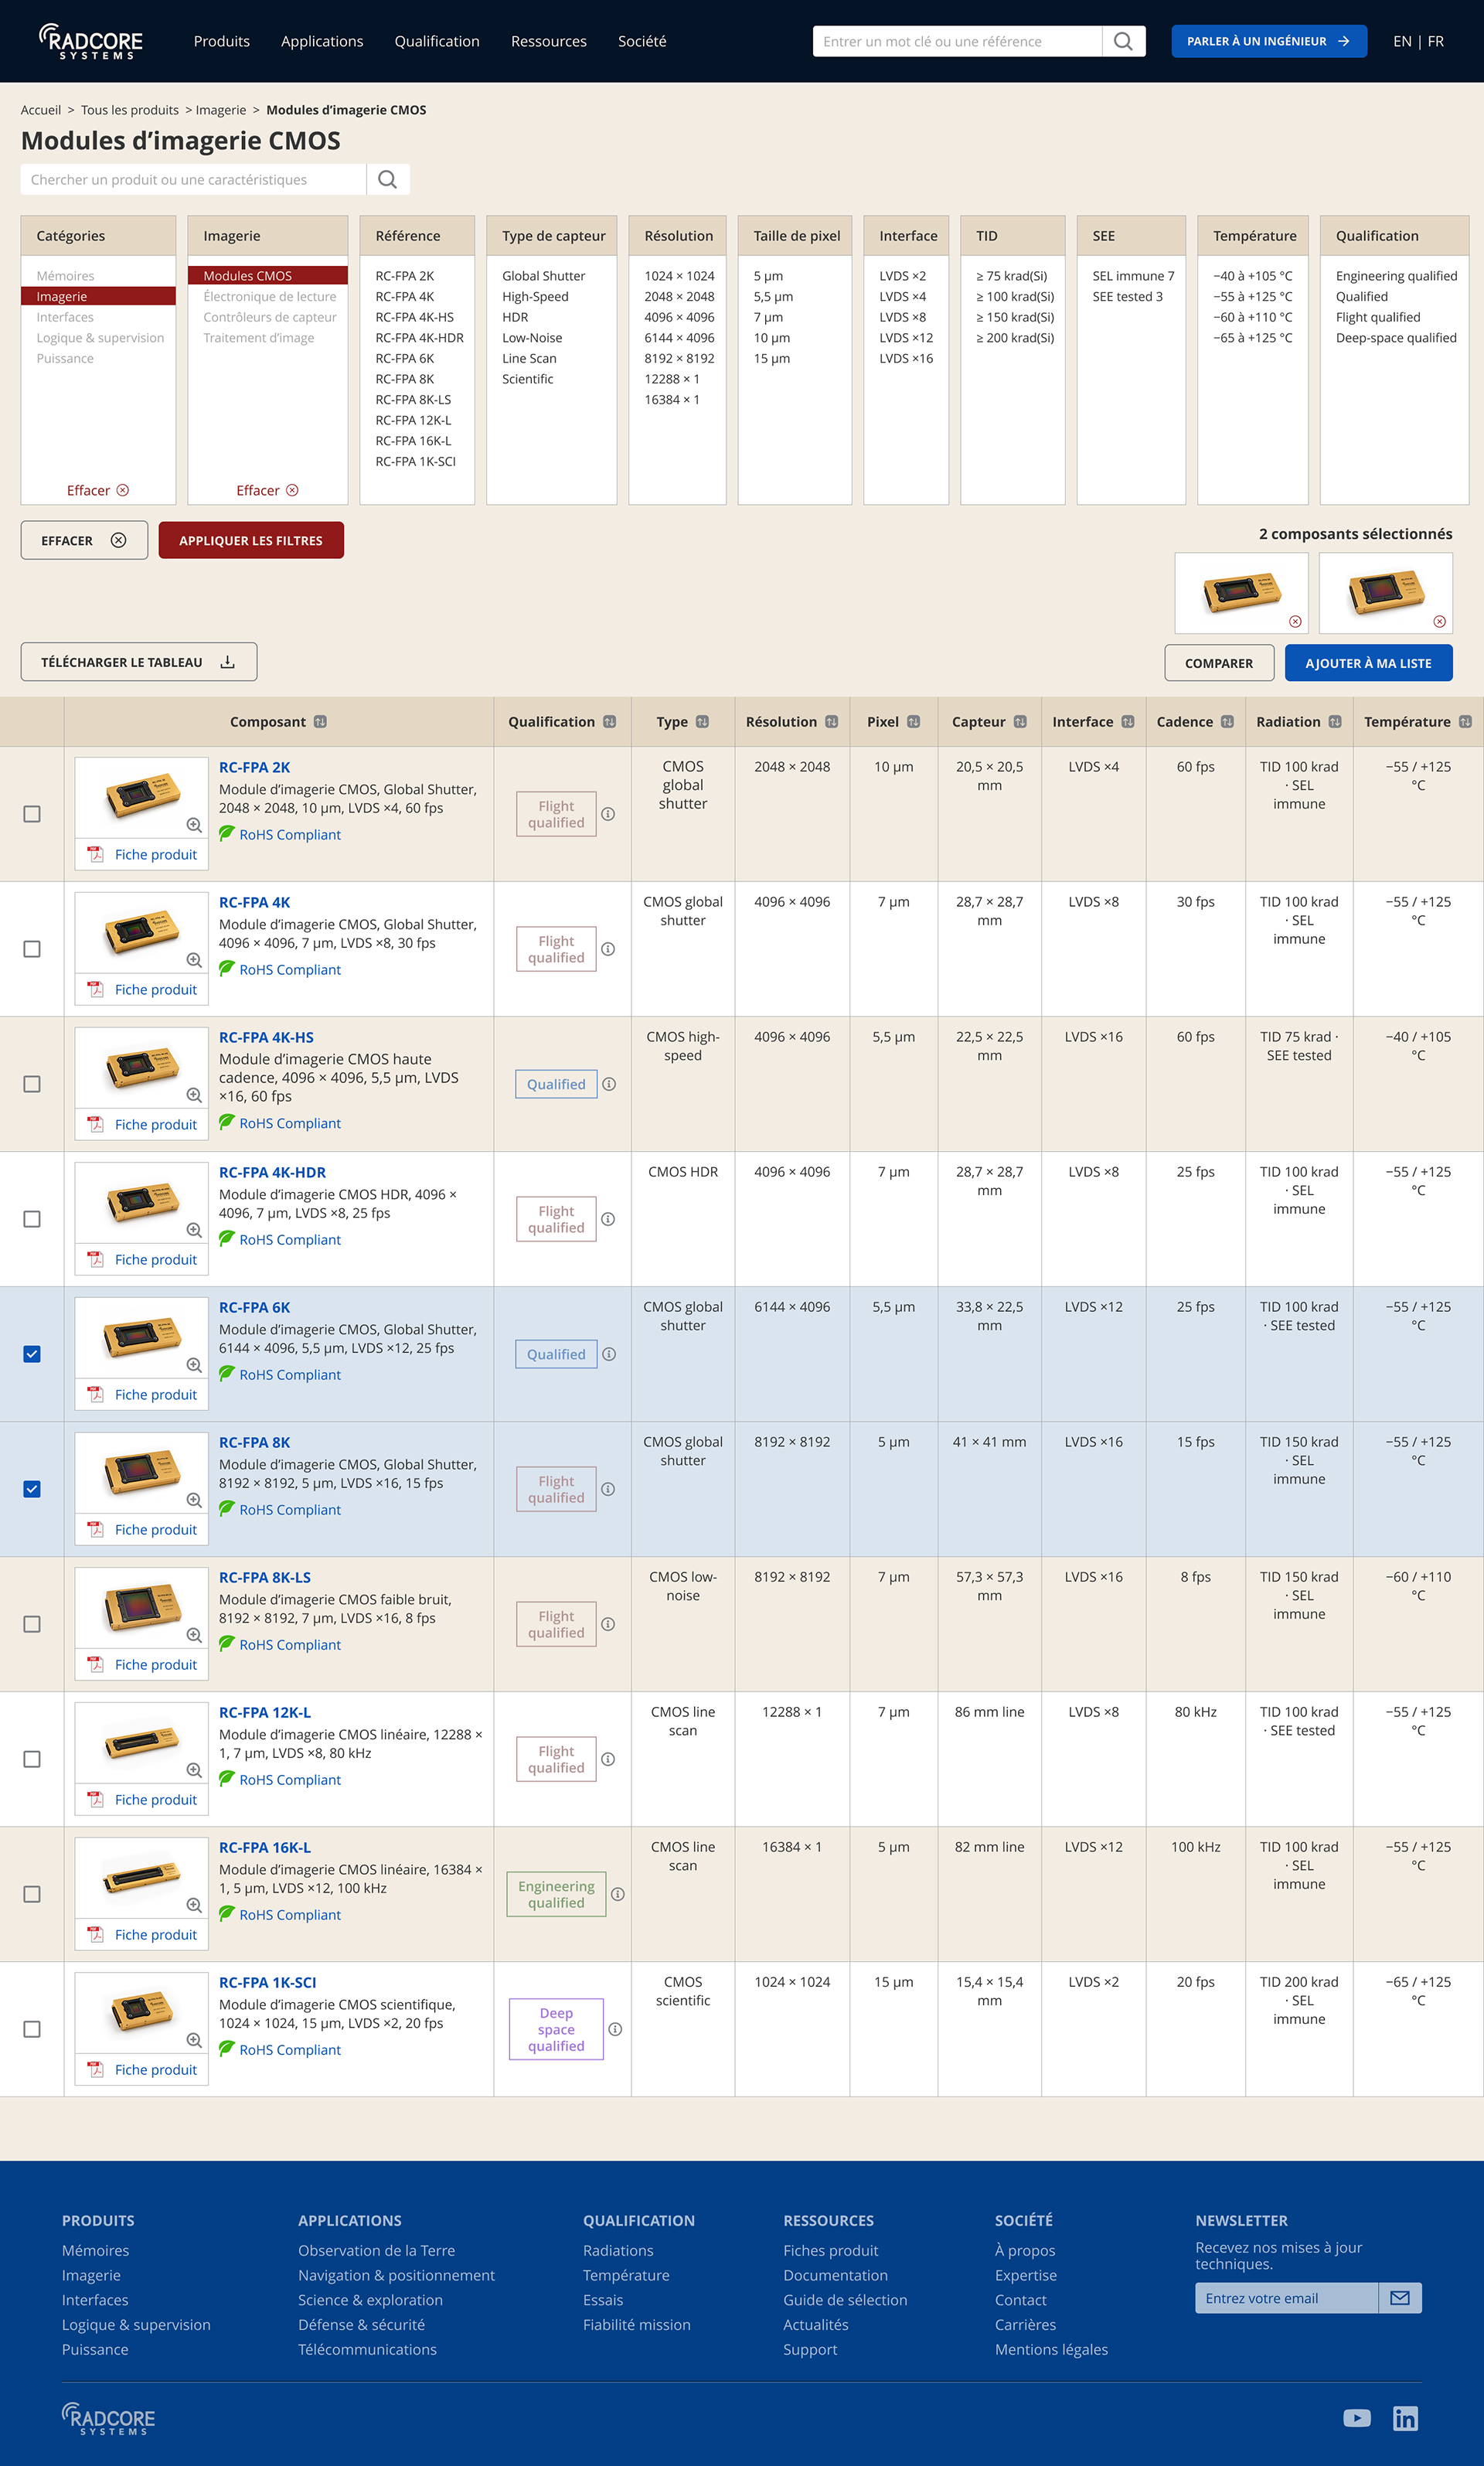Check the RC-FPA 4K-HDR row checkbox
This screenshot has width=1484, height=2466.
32,1219
